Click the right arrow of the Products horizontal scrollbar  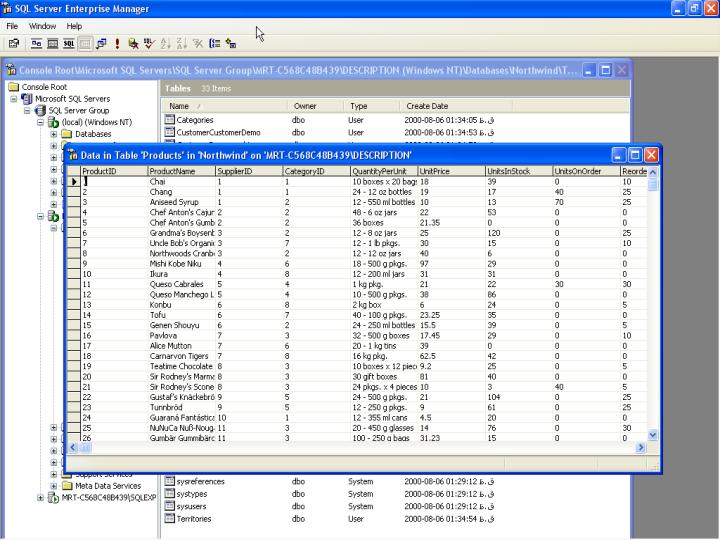coord(641,447)
